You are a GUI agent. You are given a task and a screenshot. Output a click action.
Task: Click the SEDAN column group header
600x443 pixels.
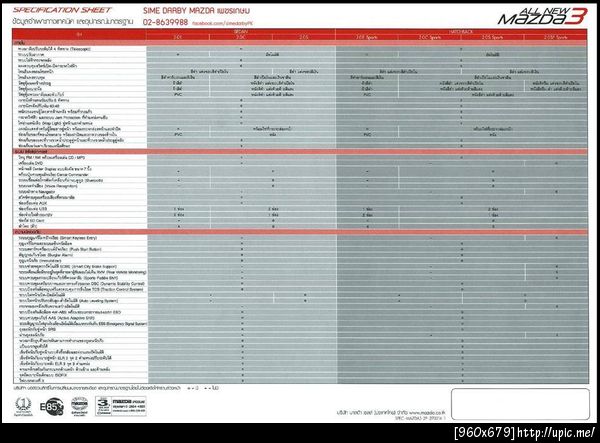[241, 32]
